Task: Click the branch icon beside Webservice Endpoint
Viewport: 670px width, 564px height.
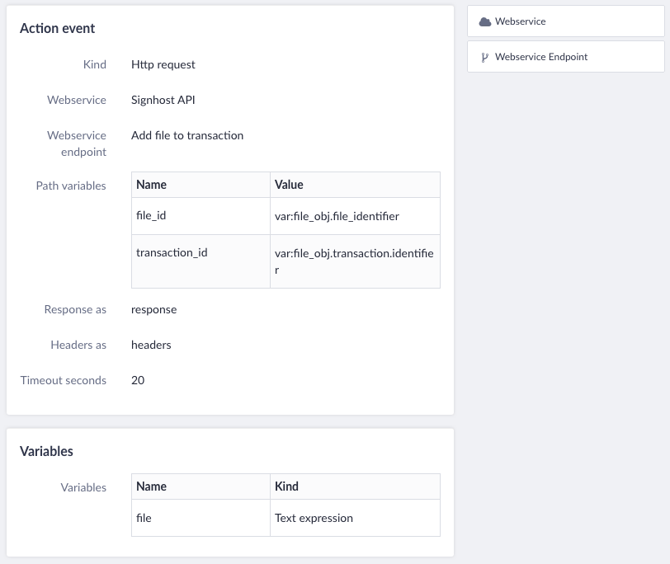Action: (x=485, y=57)
